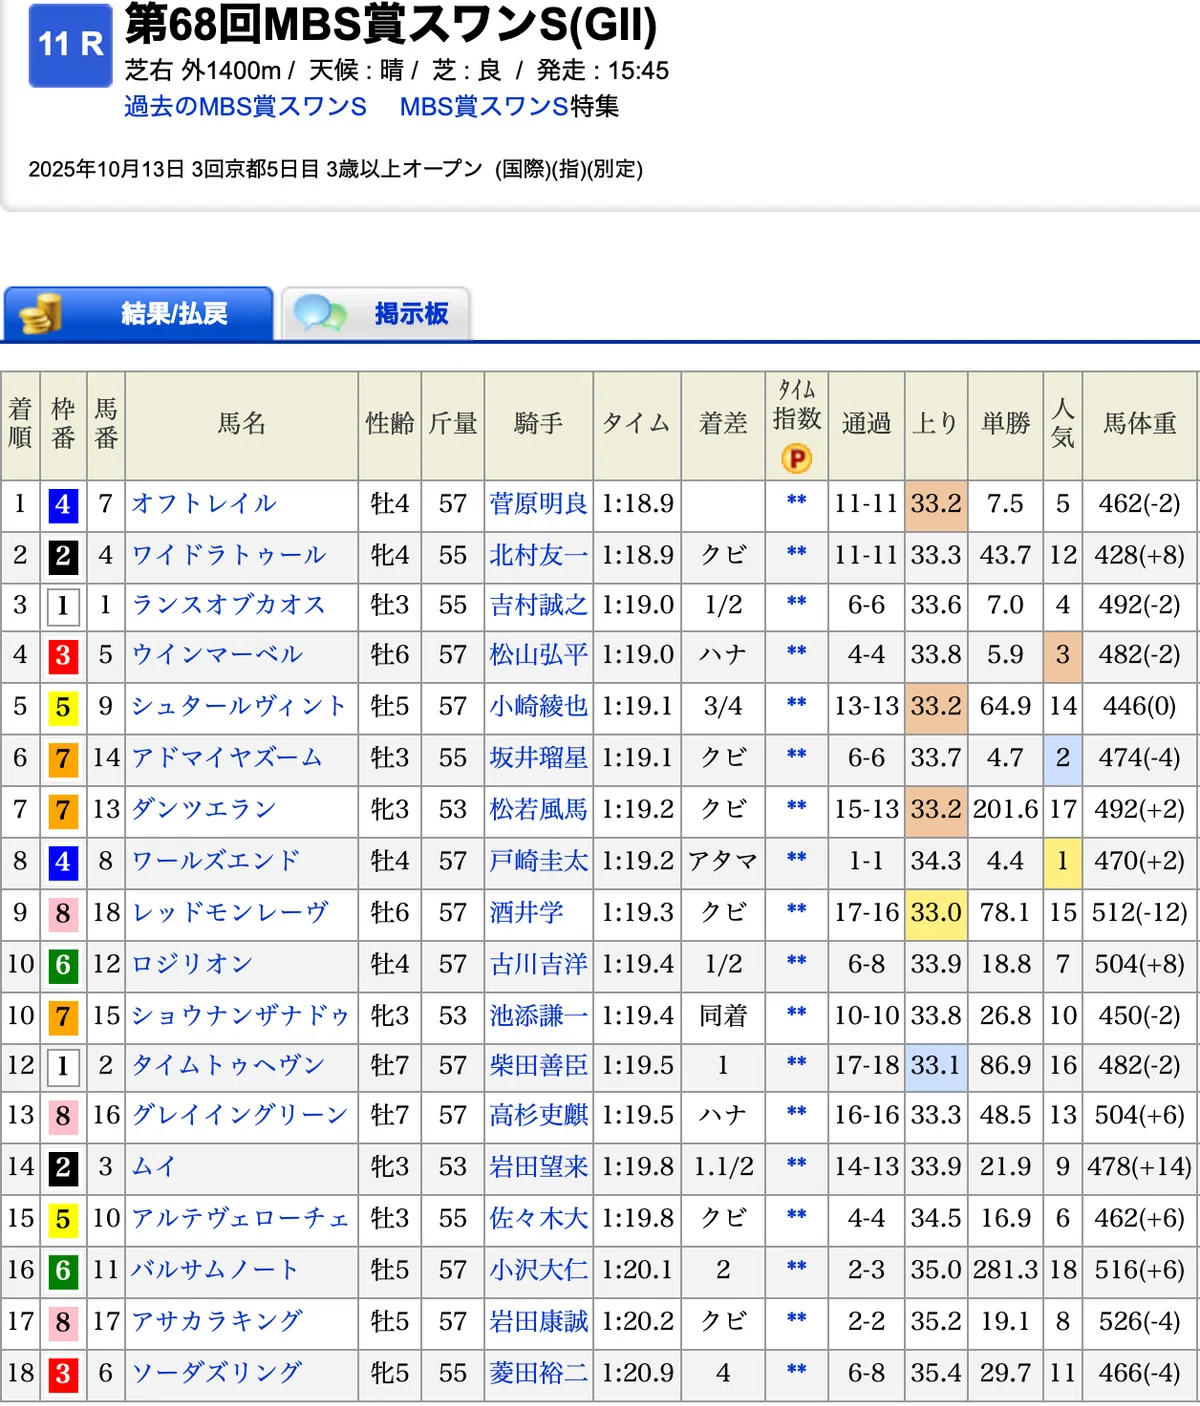Open horse タイムトゥヘヴン page
The height and width of the screenshot is (1406, 1200).
(228, 1066)
